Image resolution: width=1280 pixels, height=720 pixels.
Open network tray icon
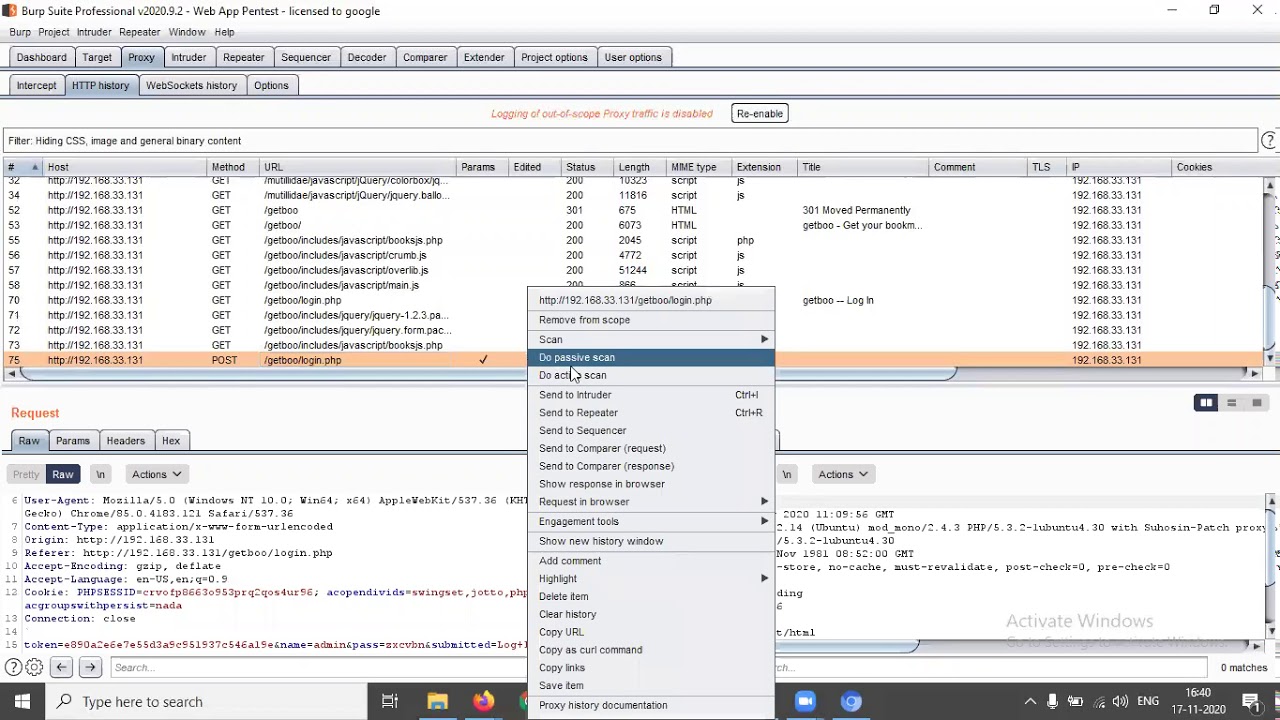click(1099, 701)
